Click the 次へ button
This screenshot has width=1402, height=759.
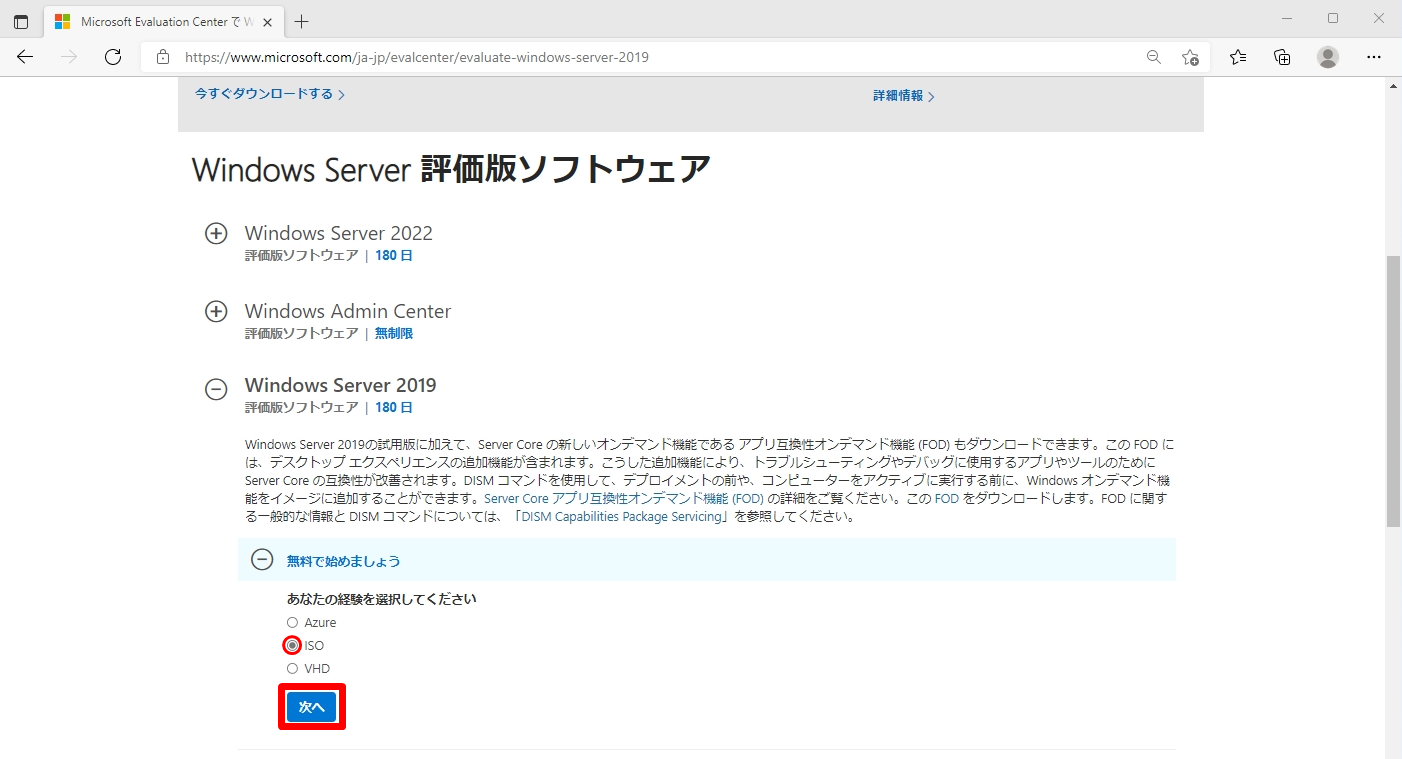pos(311,706)
